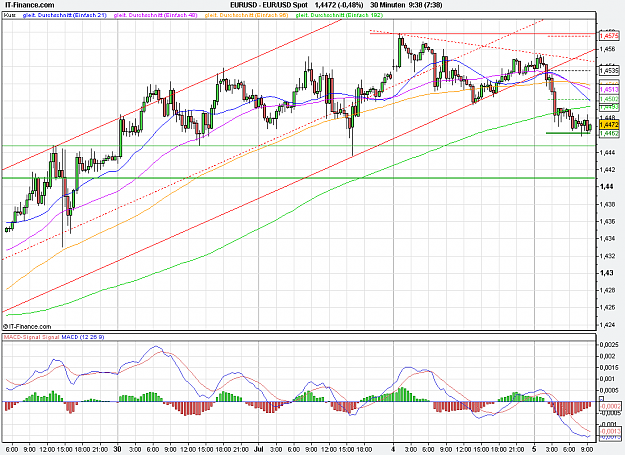
Task: Click the Kurs legend label
Action: (x=10, y=15)
